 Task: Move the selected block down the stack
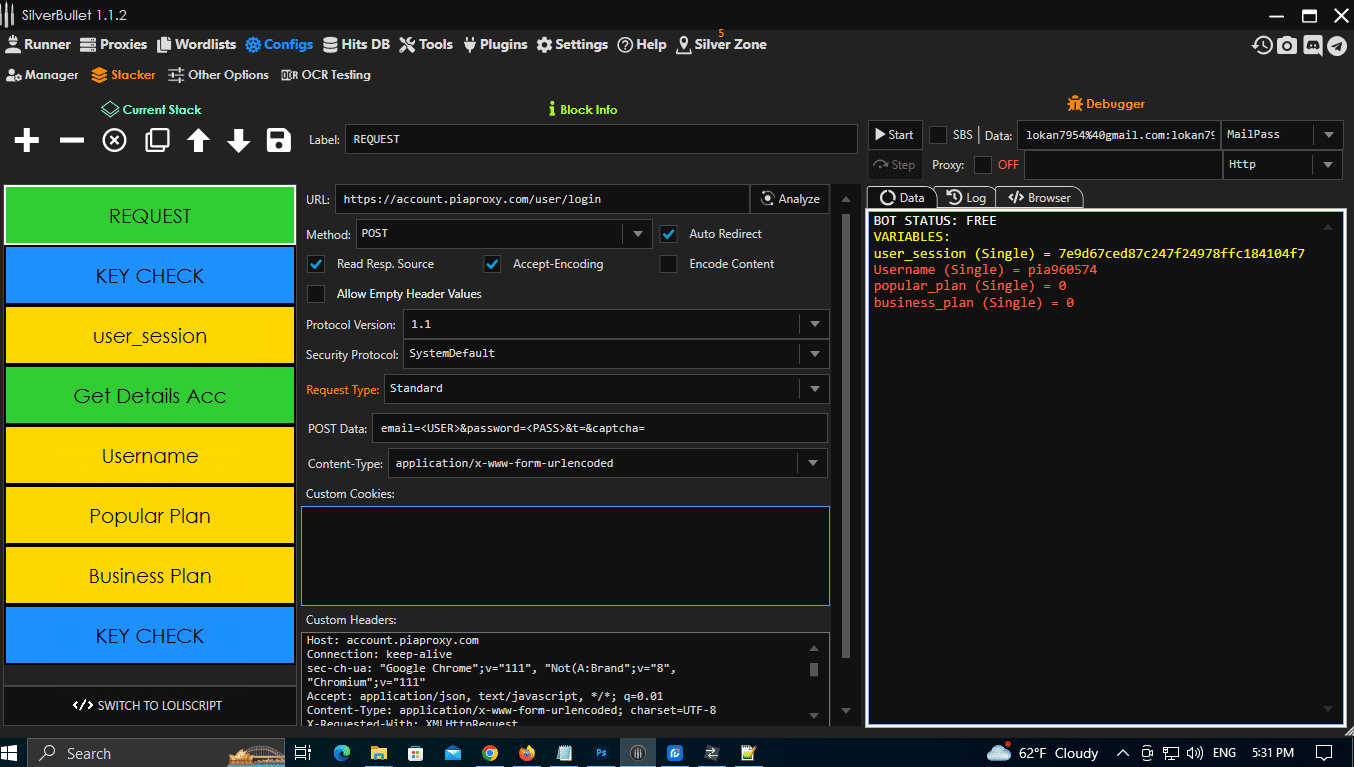pyautogui.click(x=238, y=140)
